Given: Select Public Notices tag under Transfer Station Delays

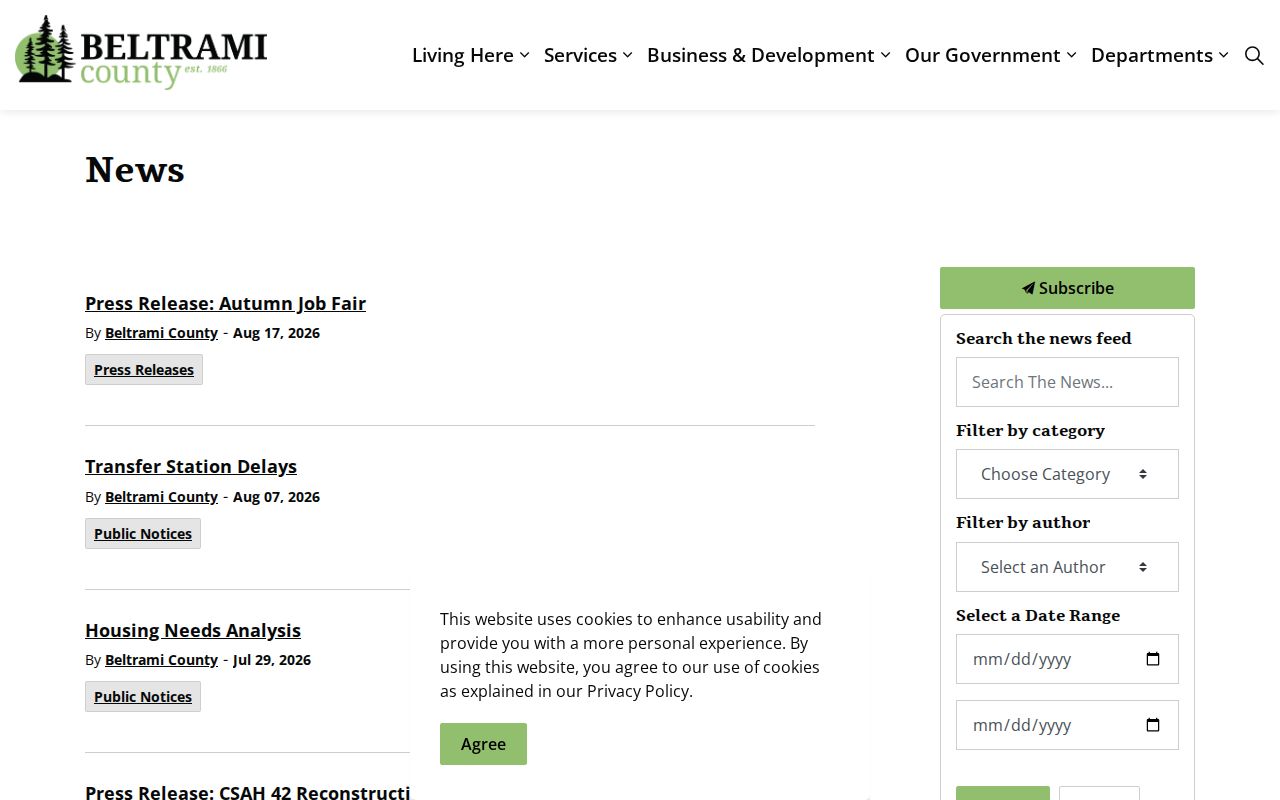Looking at the screenshot, I should coord(143,534).
